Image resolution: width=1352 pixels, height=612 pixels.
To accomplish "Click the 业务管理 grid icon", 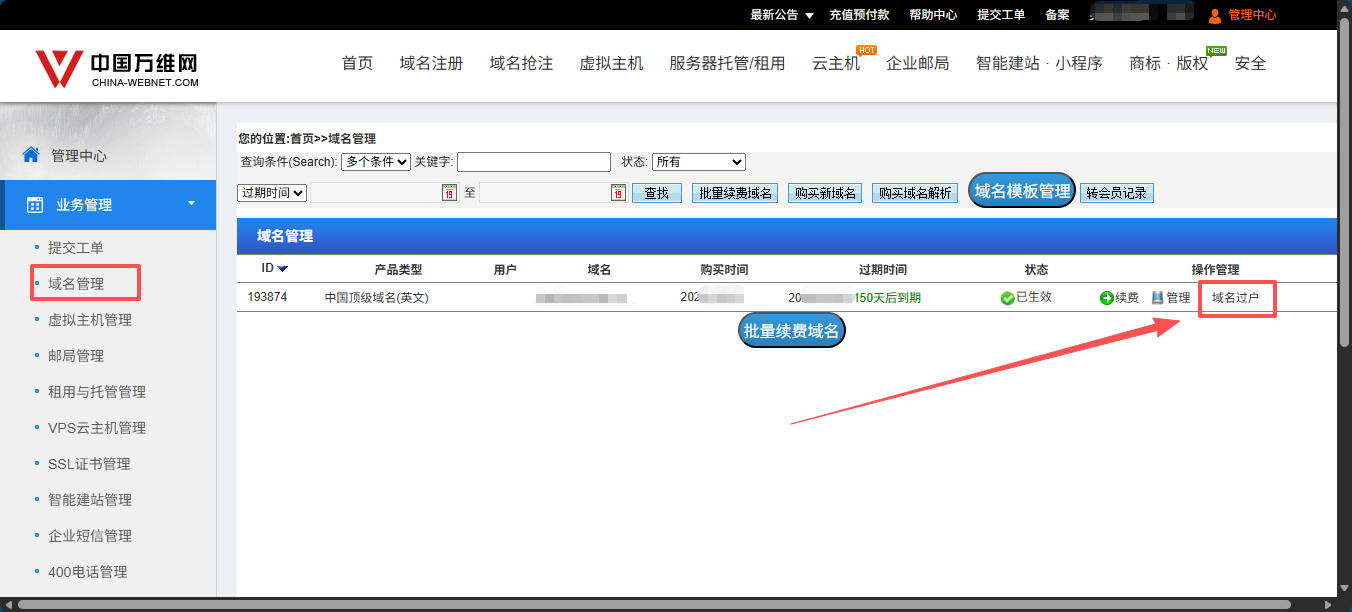I will click(35, 205).
